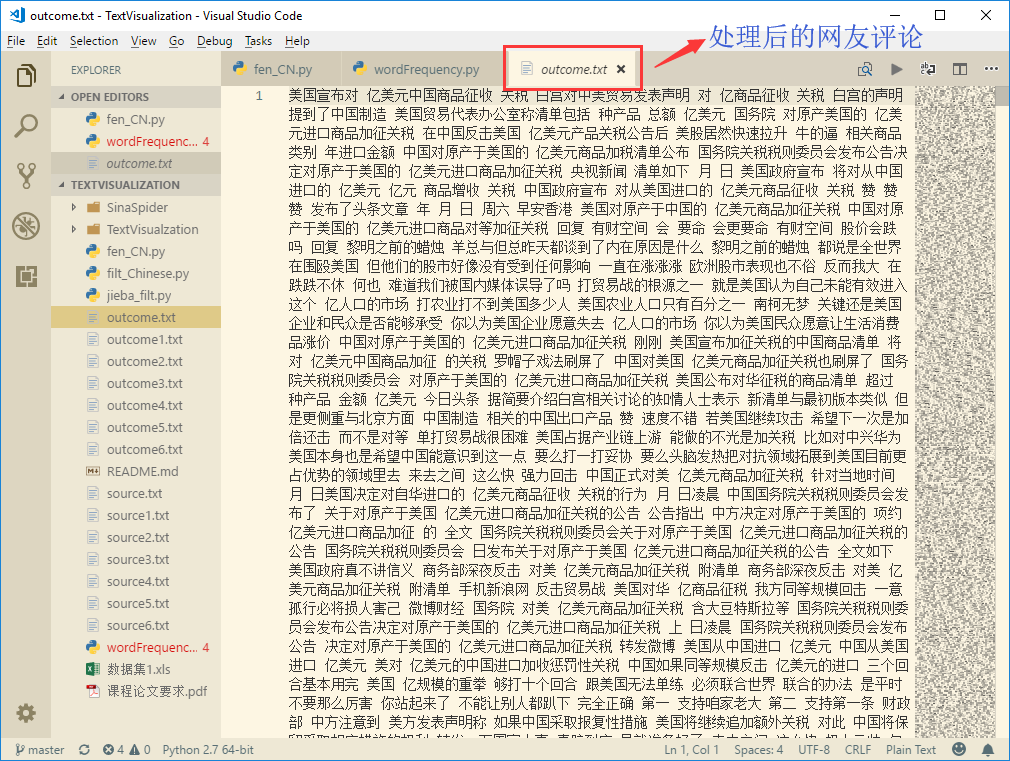Open the Debug view icon
Image resolution: width=1010 pixels, height=761 pixels.
(x=26, y=226)
